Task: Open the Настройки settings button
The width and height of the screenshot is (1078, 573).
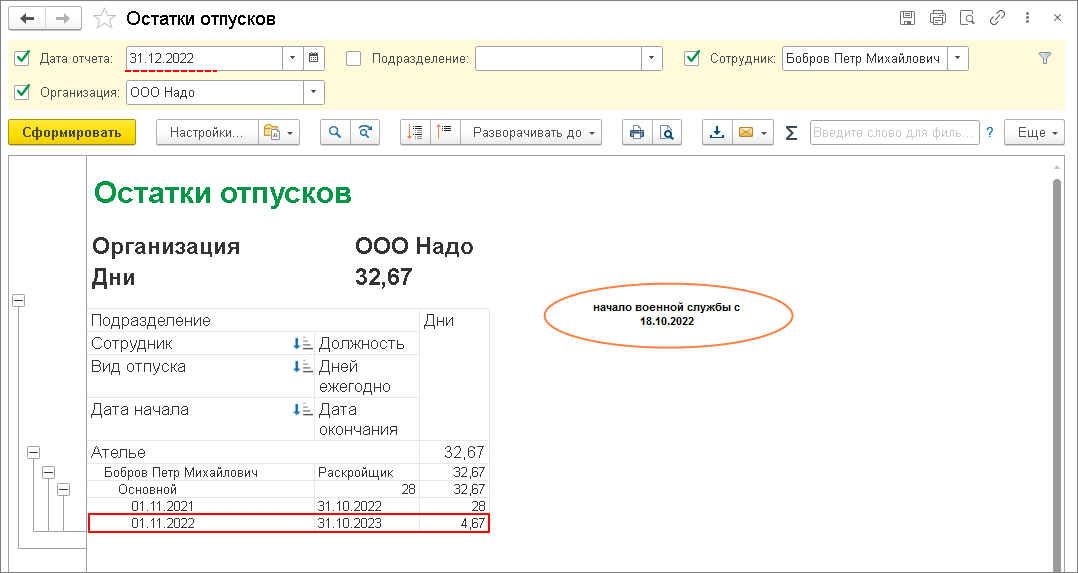Action: 205,133
